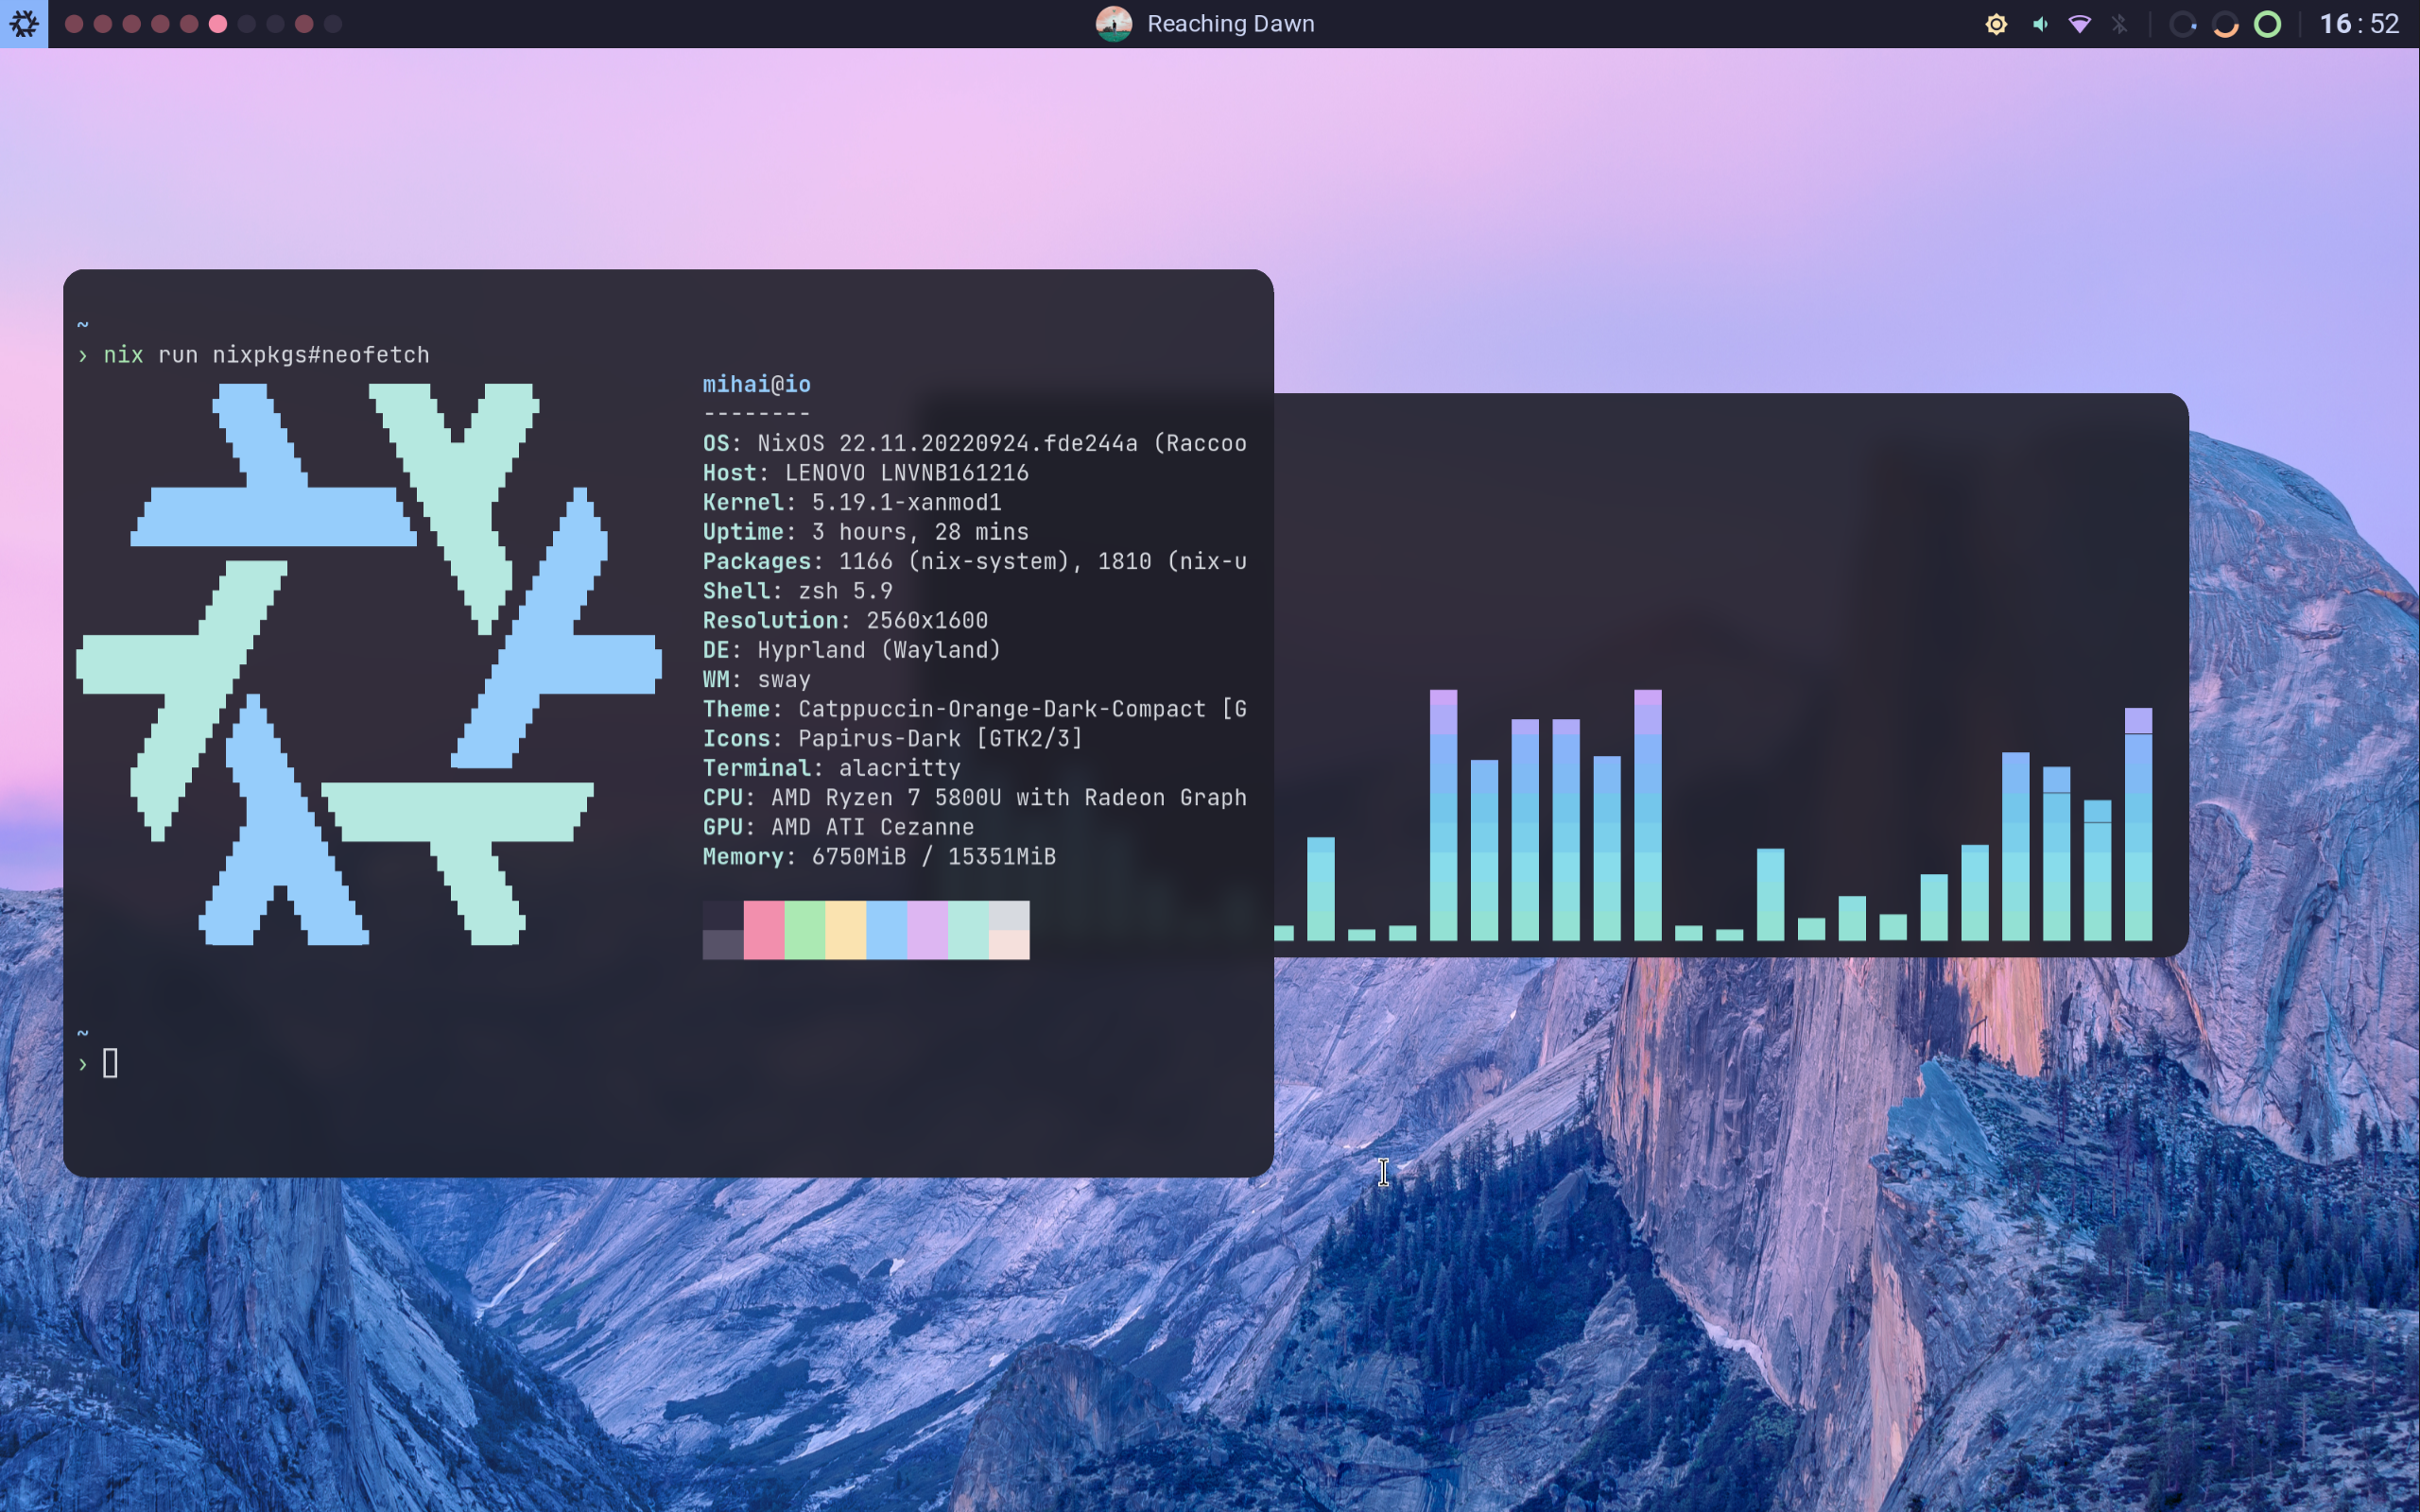Click the Resolution: 2560x1600 line

pyautogui.click(x=845, y=620)
